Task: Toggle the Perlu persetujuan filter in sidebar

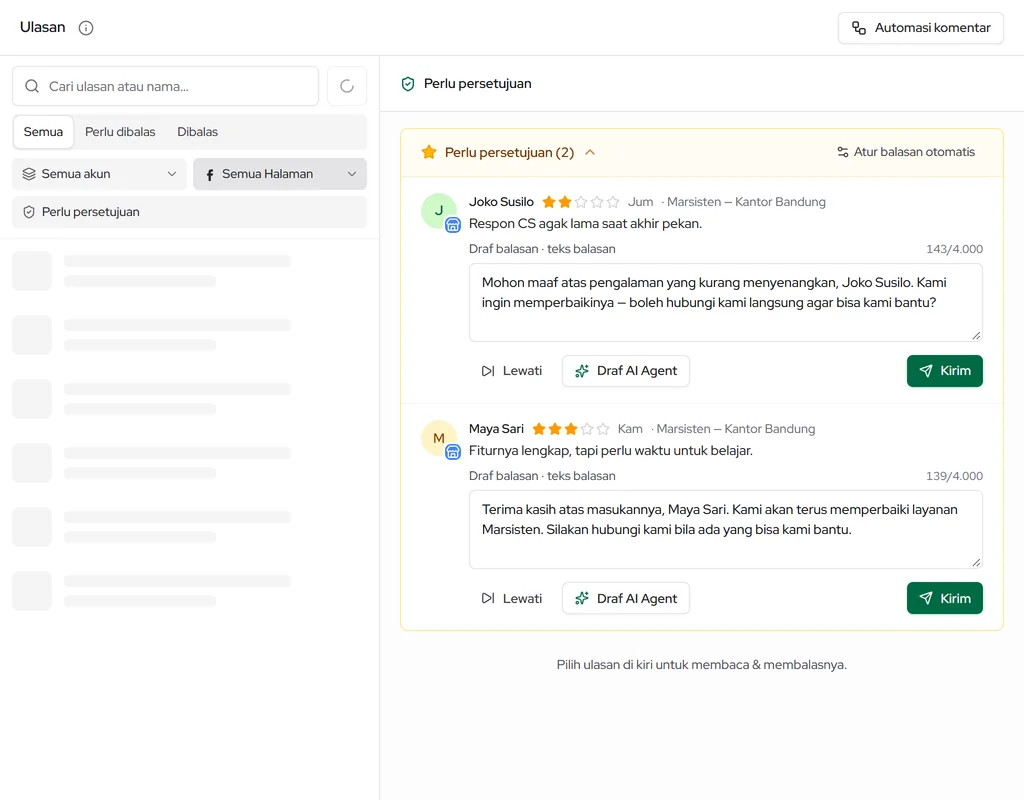Action: [x=189, y=212]
